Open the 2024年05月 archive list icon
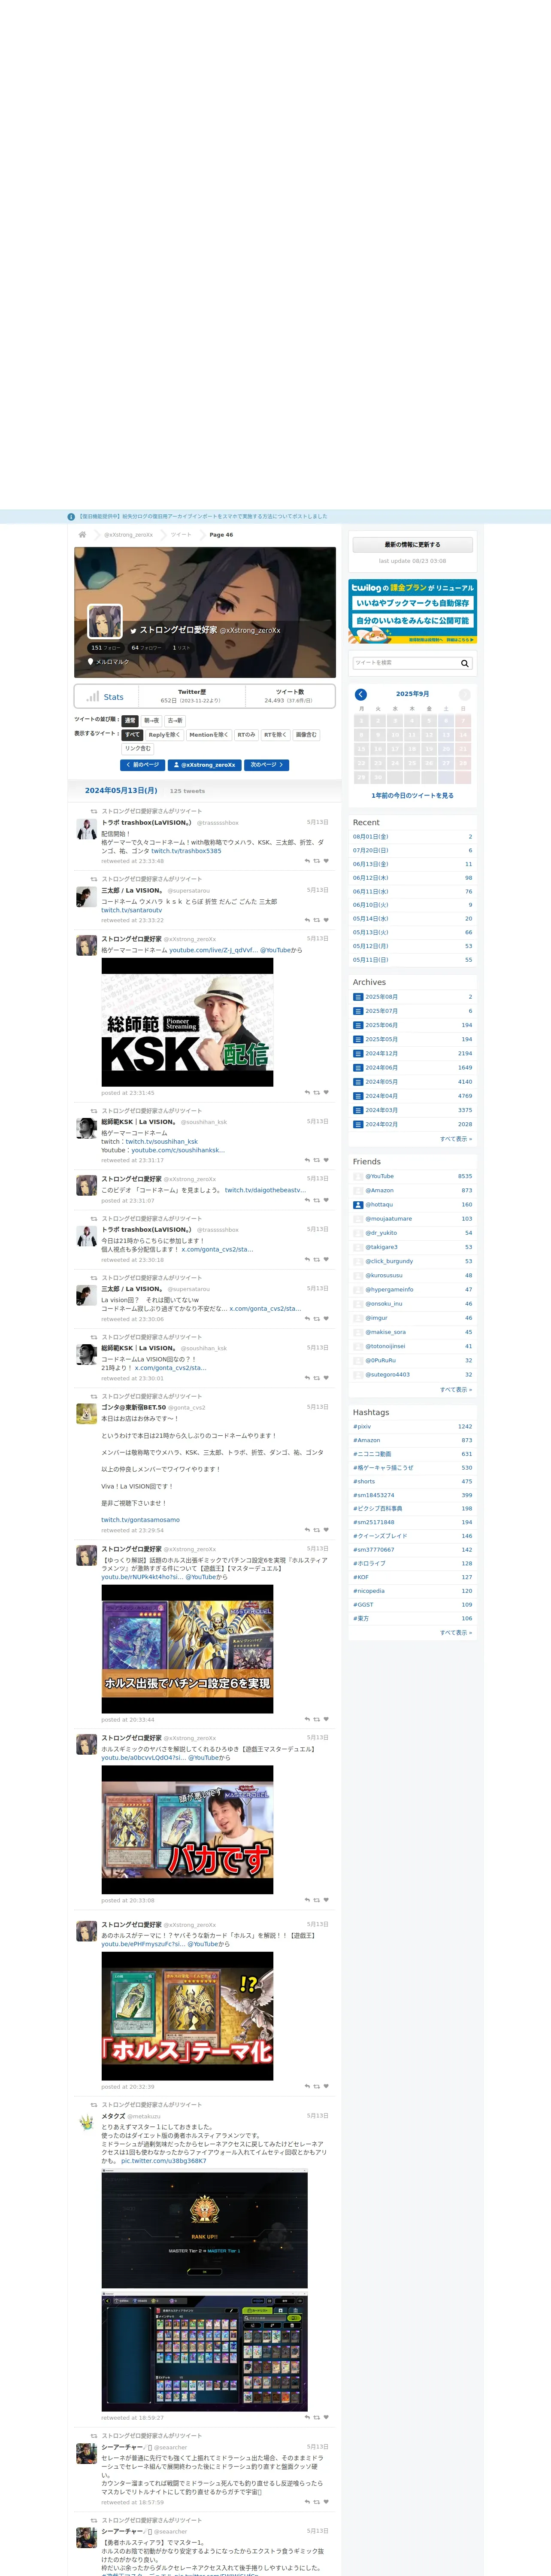Viewport: 551px width, 2576px height. coord(358,1082)
